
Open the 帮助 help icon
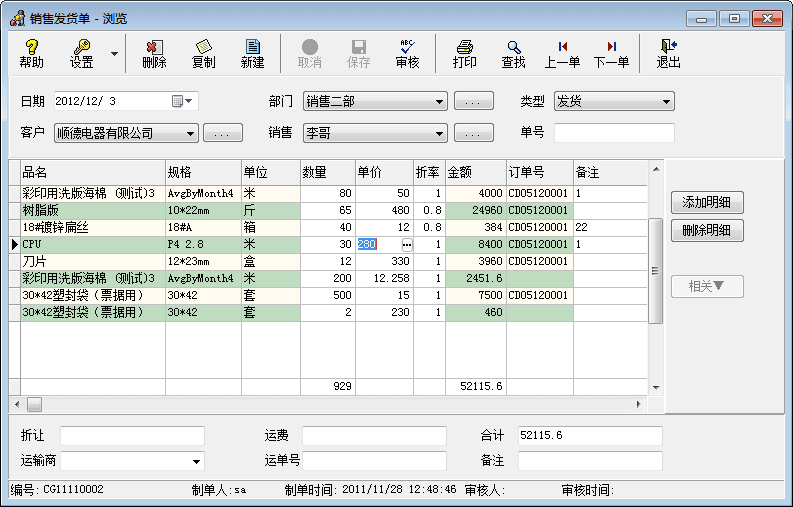[x=31, y=54]
